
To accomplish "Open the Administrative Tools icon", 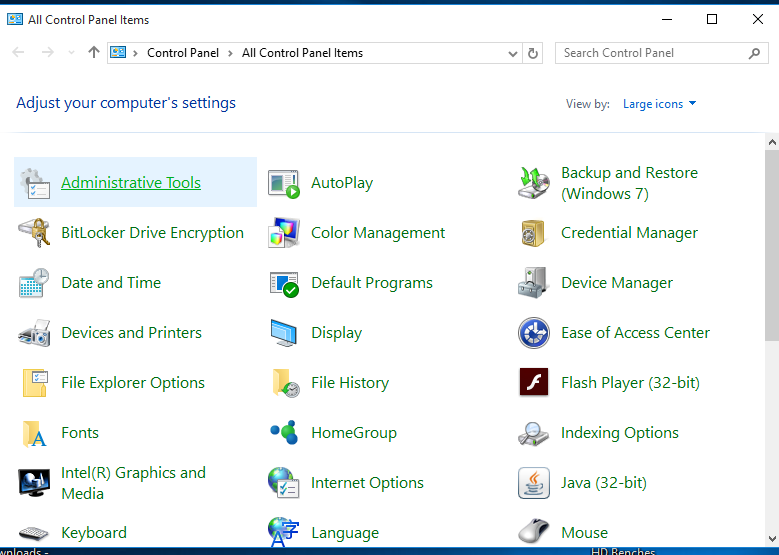I will [x=35, y=183].
